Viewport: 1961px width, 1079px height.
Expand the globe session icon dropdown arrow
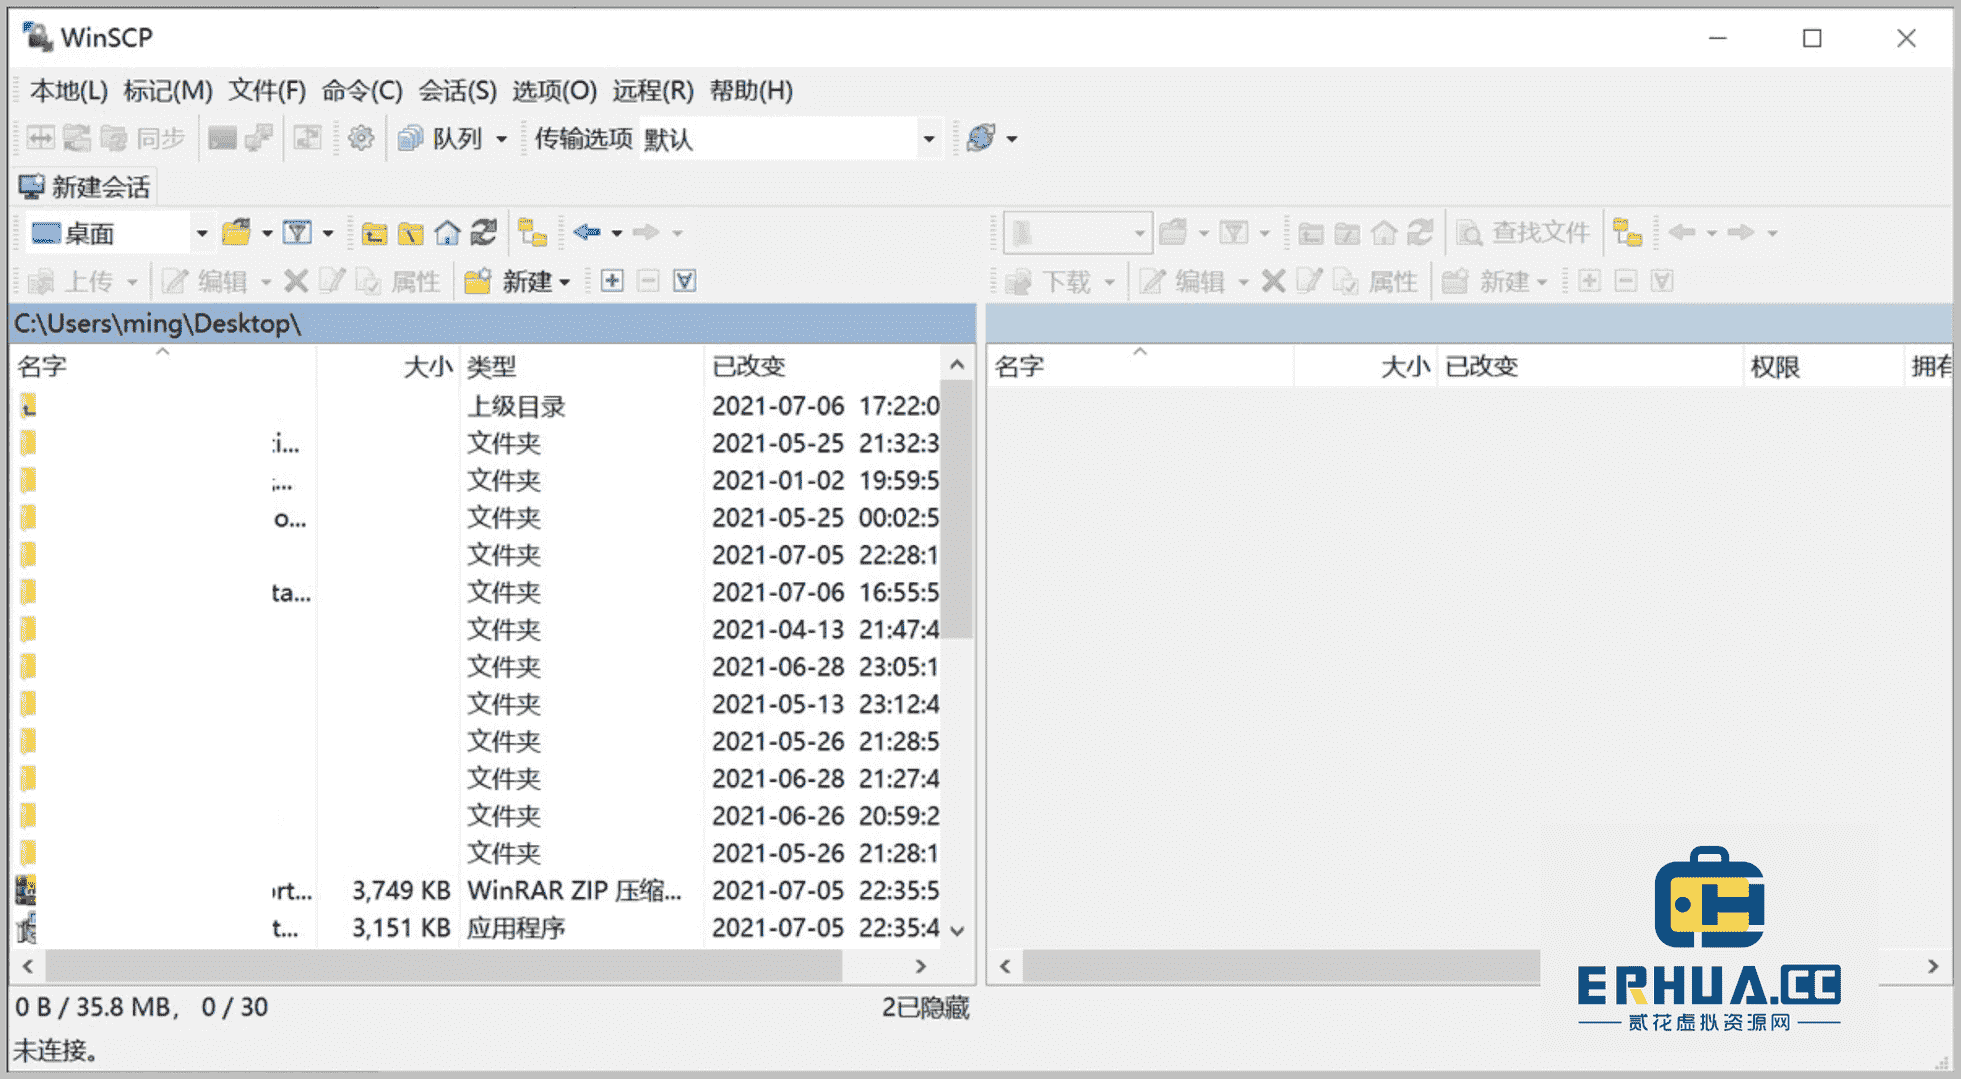click(1012, 139)
